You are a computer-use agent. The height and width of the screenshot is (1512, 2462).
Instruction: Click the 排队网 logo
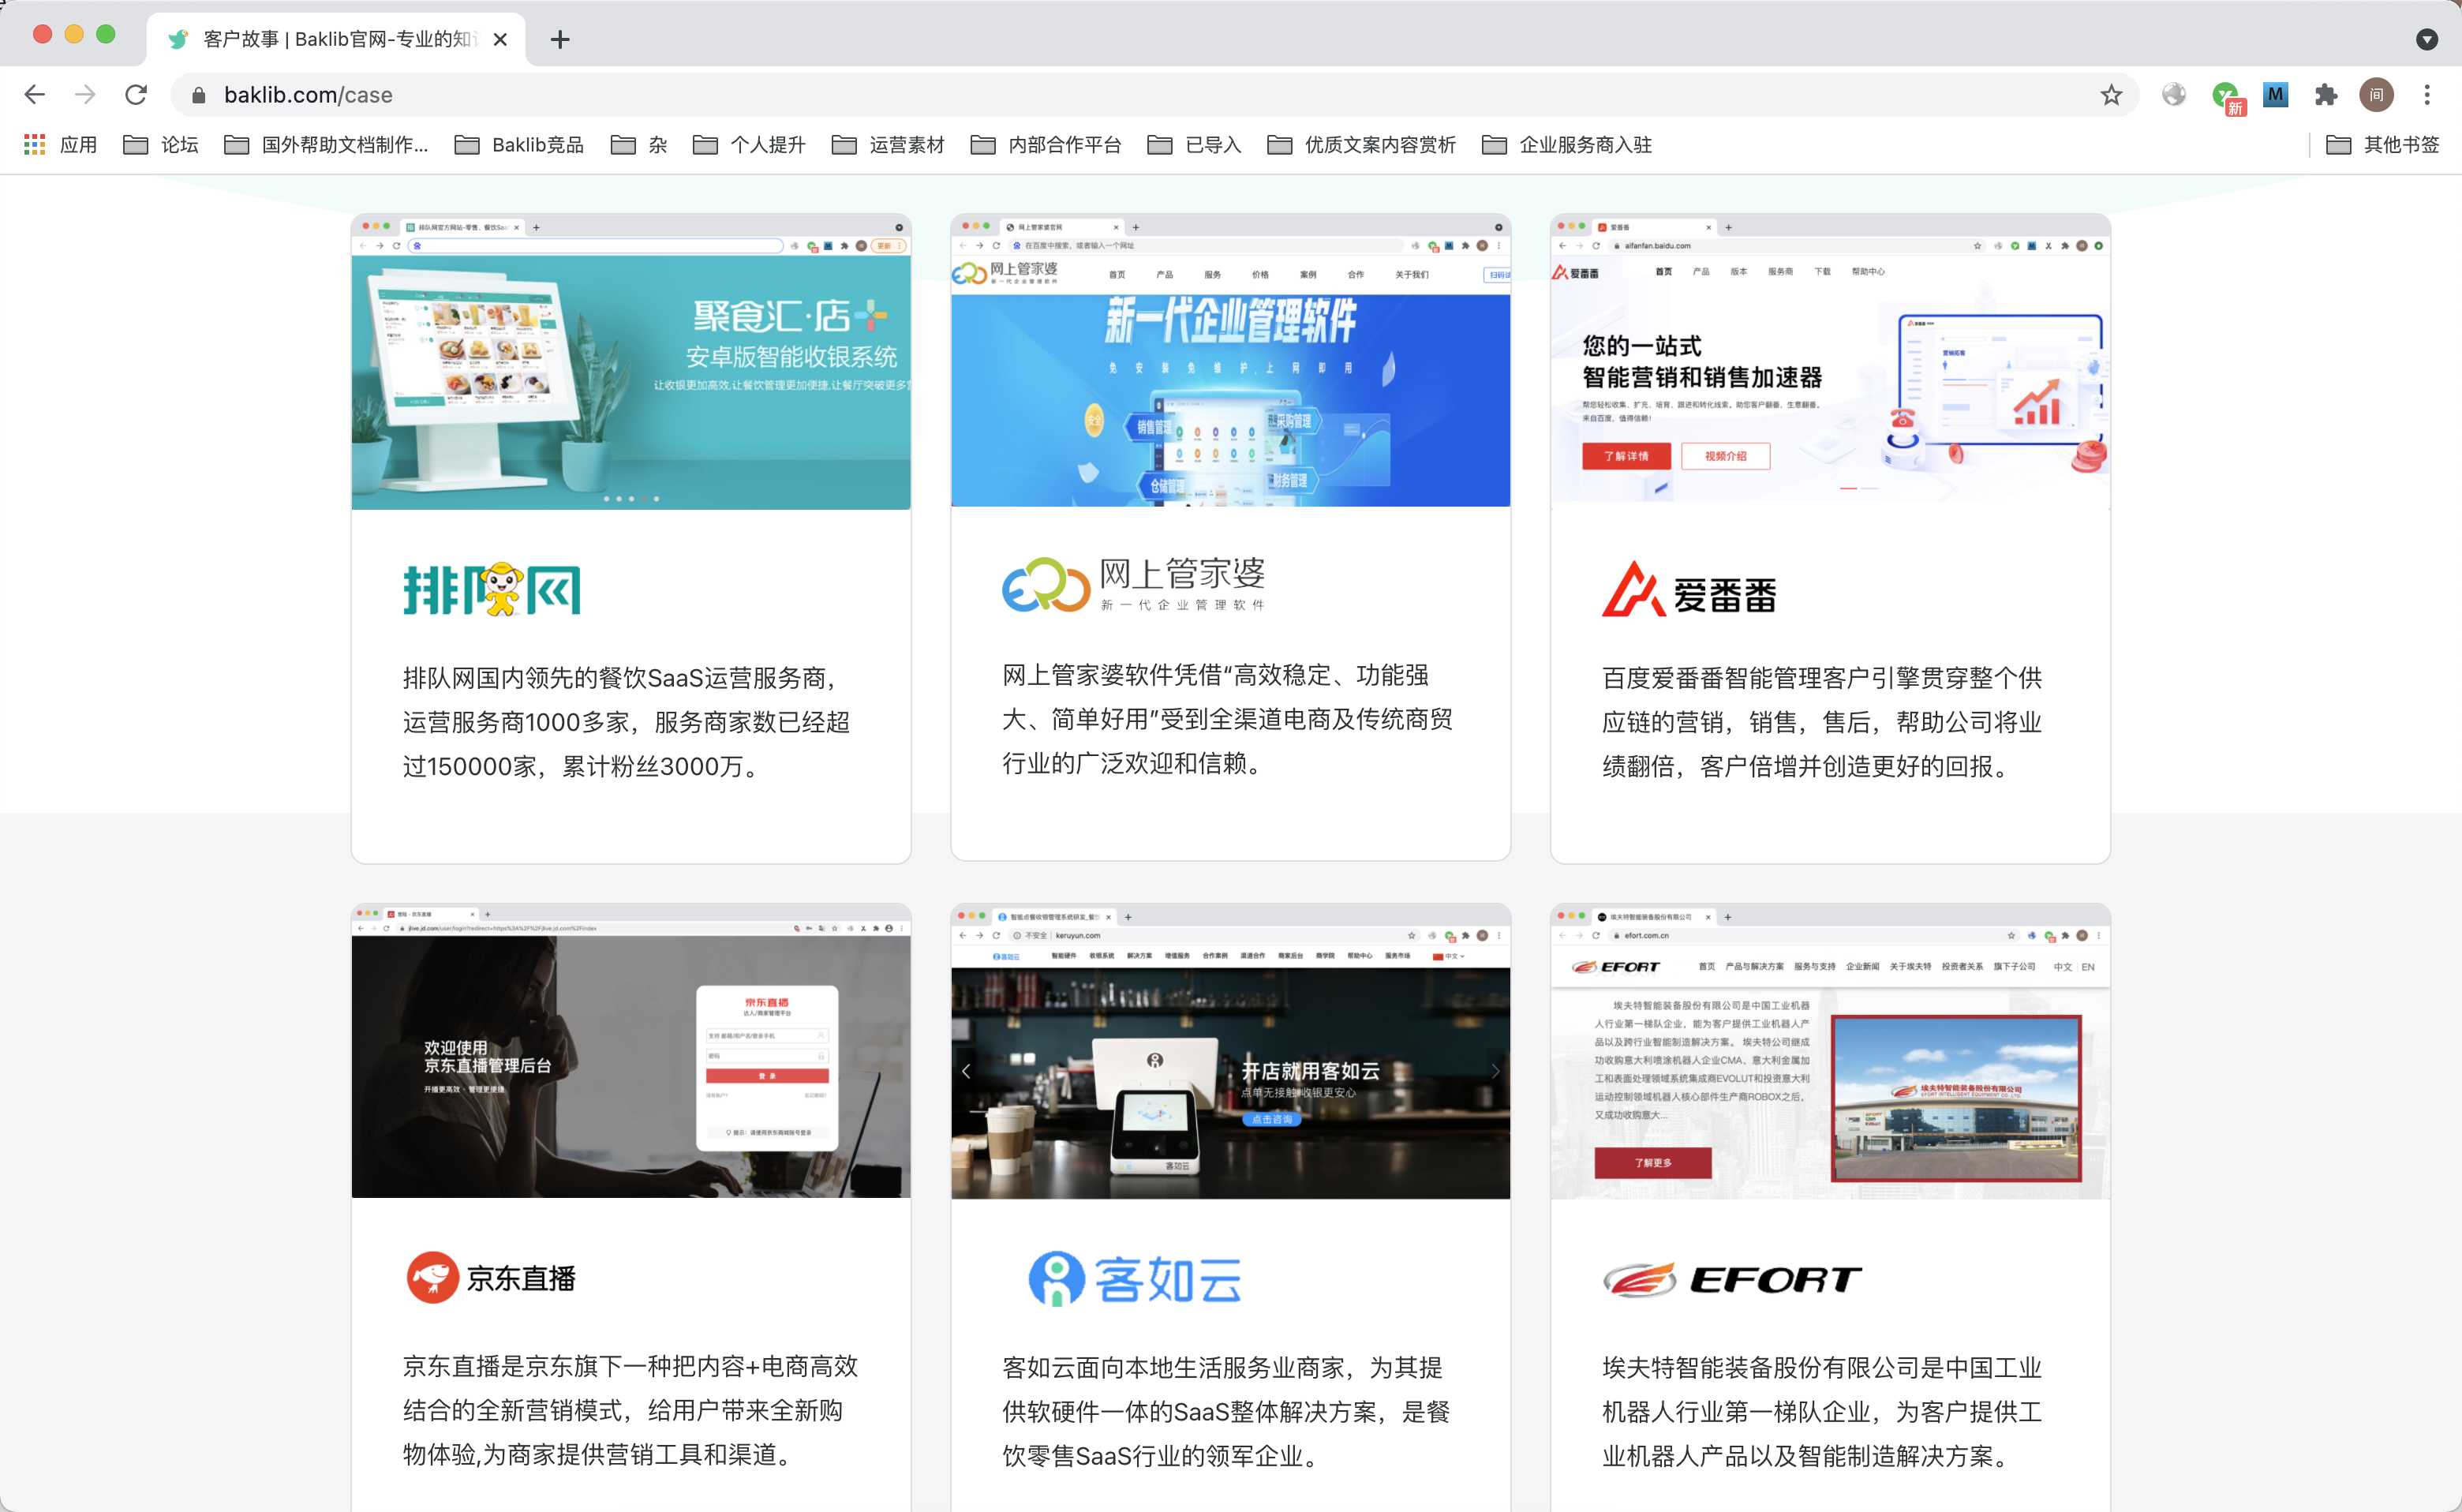(492, 589)
